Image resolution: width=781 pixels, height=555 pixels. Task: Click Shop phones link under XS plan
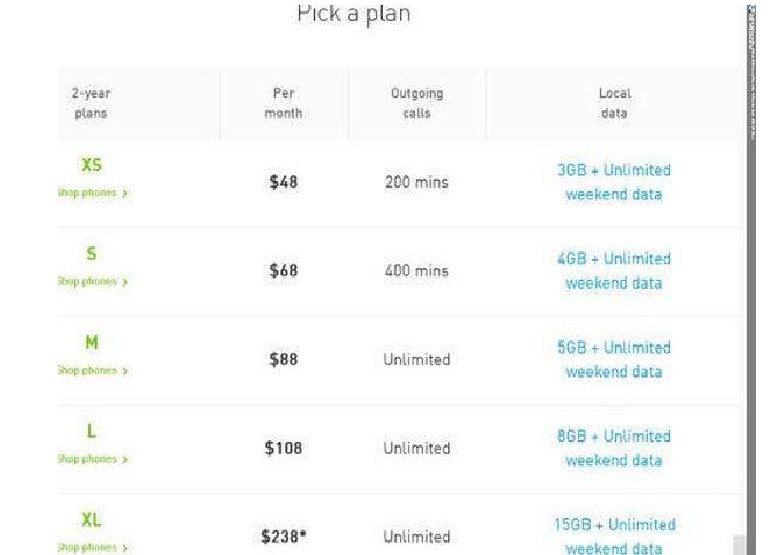click(x=92, y=193)
